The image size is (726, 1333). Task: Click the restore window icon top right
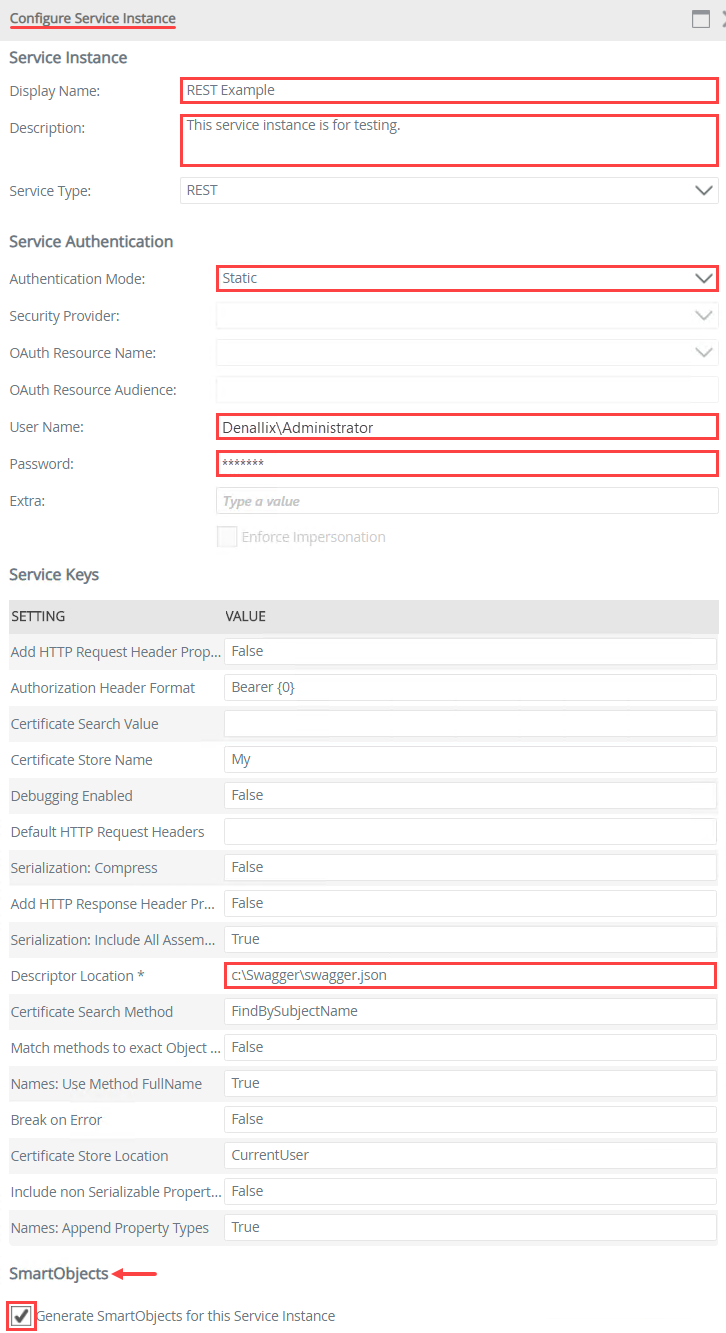coord(700,18)
